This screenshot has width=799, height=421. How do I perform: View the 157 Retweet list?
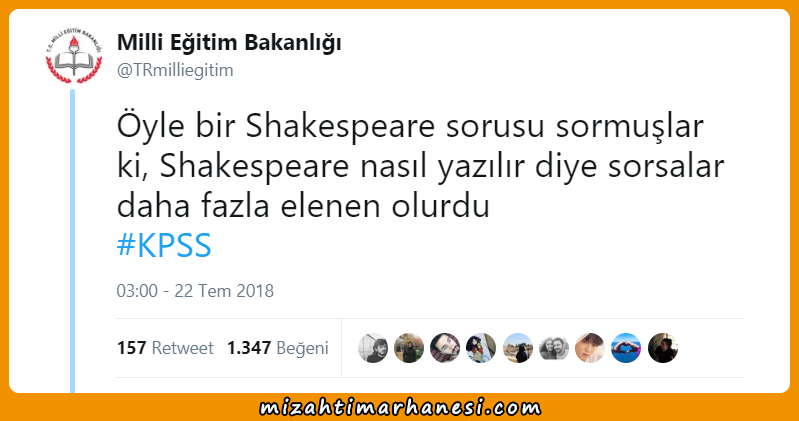(165, 348)
